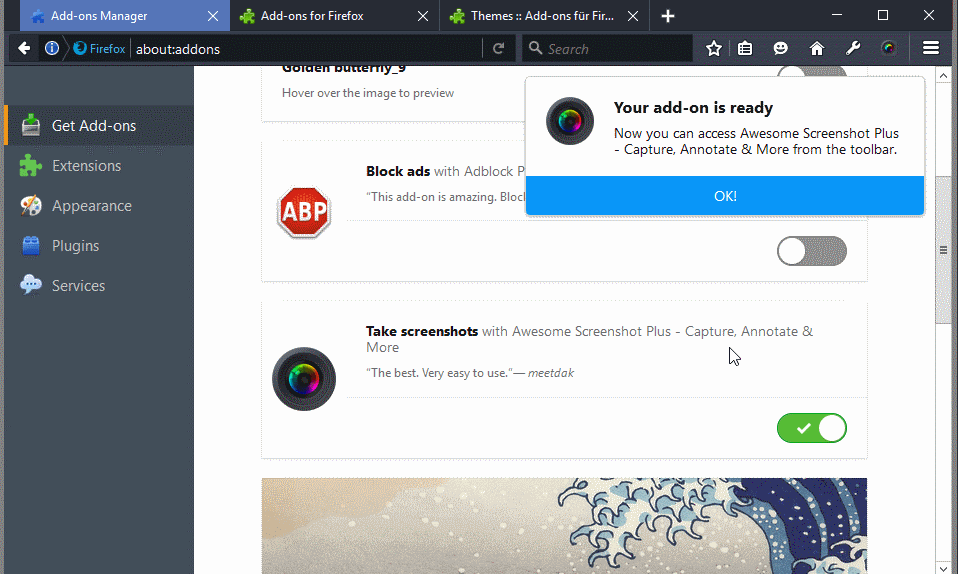Go to the Home page icon
Screen dimensions: 958x574
click(x=817, y=48)
